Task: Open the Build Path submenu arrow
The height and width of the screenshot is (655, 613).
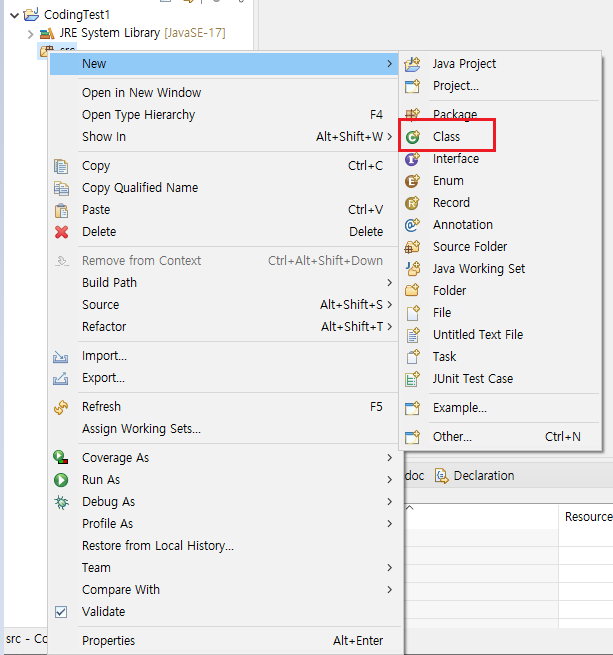Action: pos(389,283)
